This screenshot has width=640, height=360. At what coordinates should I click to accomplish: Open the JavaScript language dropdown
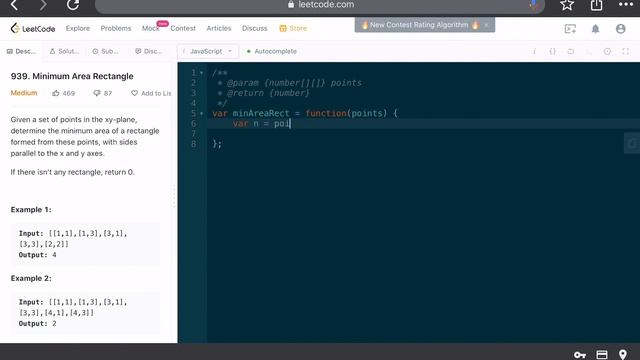coord(207,51)
